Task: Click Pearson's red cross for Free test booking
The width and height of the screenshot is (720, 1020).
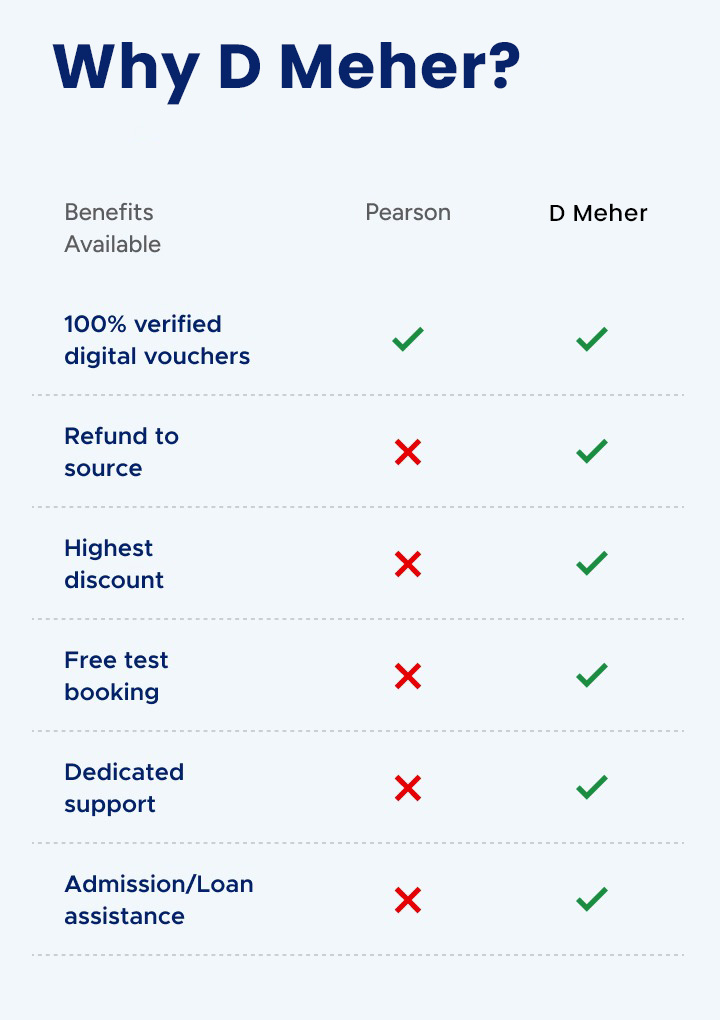Action: click(x=408, y=677)
